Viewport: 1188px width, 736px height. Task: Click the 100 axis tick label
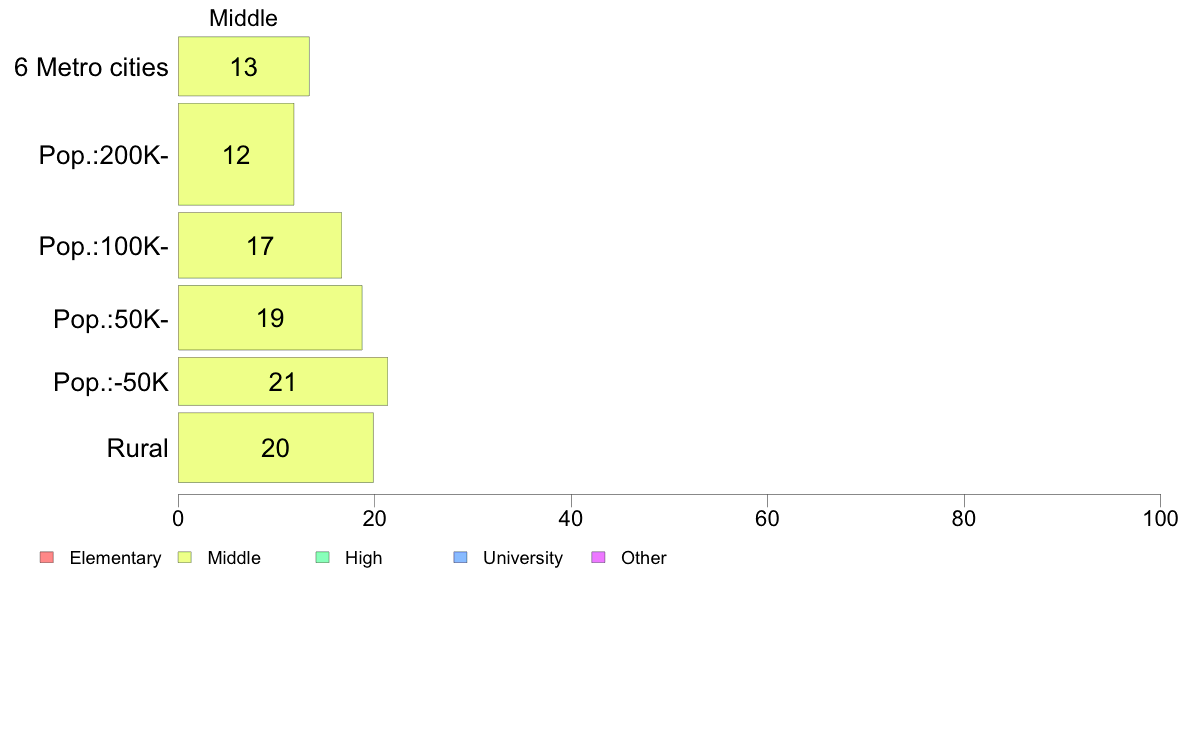(1160, 518)
